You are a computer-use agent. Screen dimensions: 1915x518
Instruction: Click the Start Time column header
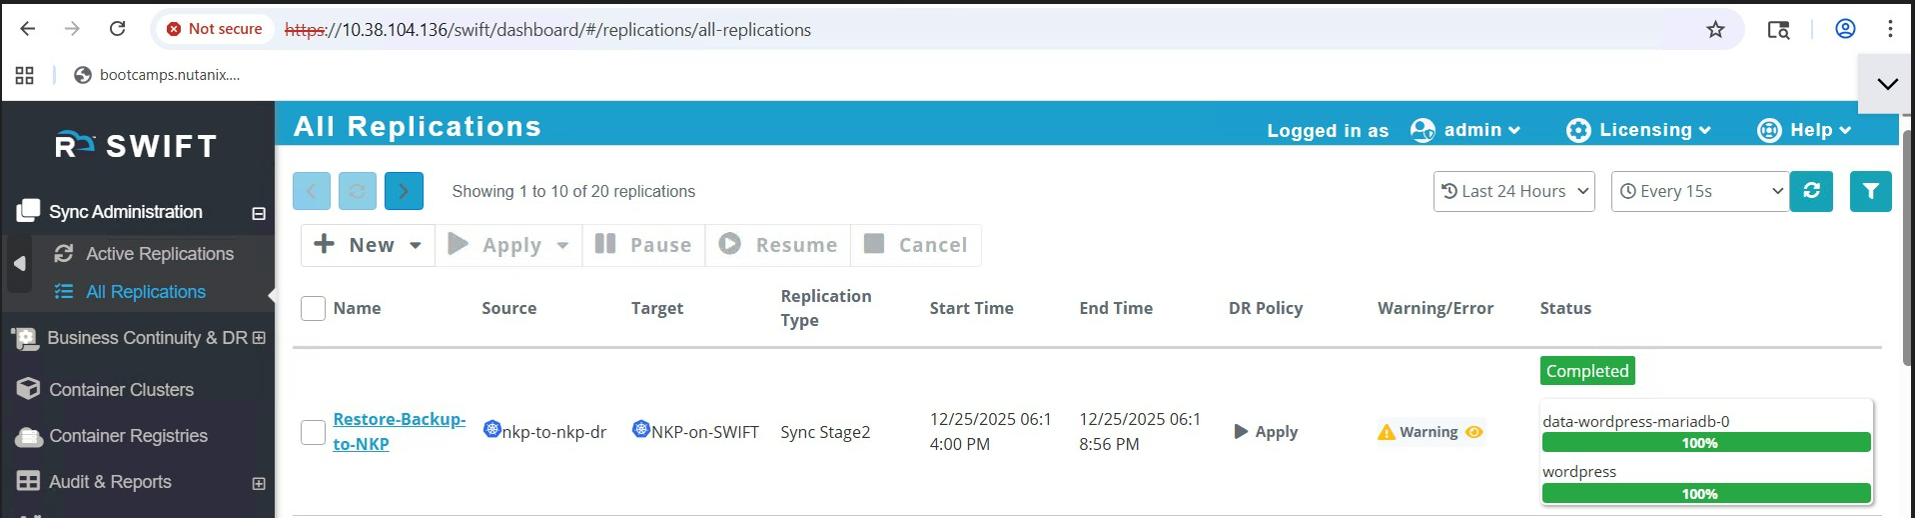click(971, 308)
